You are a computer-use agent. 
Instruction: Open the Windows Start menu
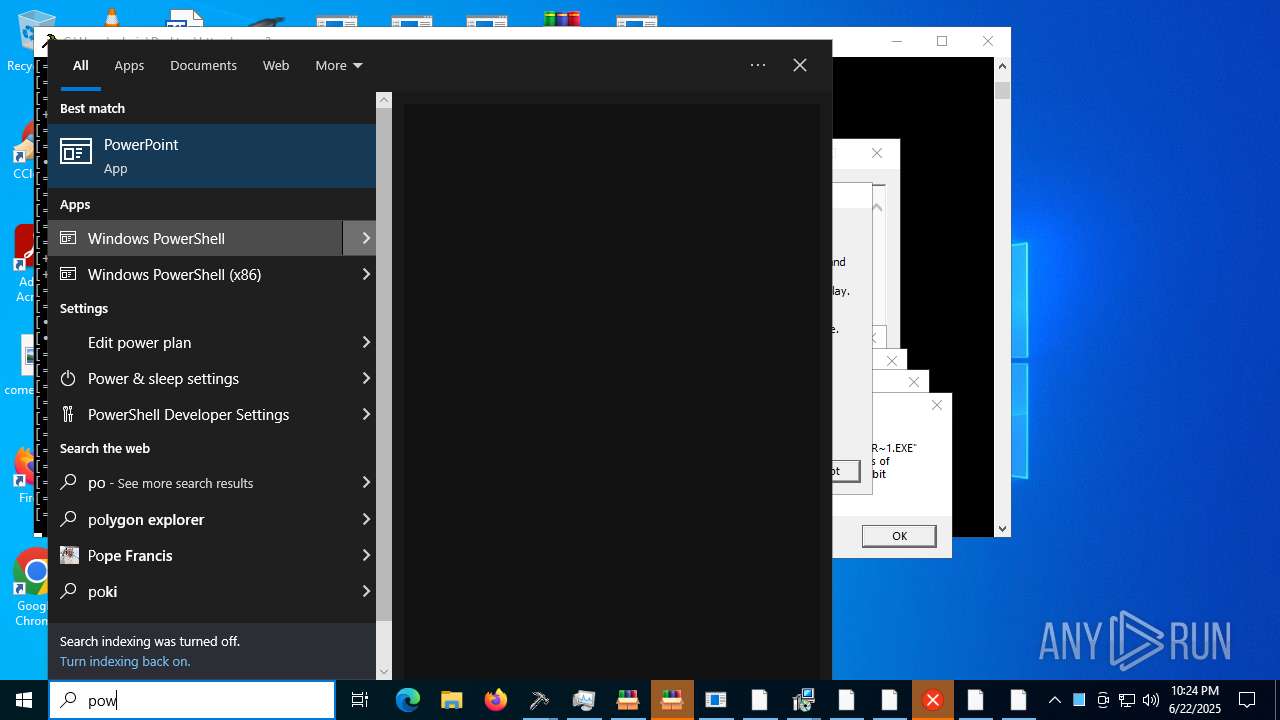(x=24, y=700)
